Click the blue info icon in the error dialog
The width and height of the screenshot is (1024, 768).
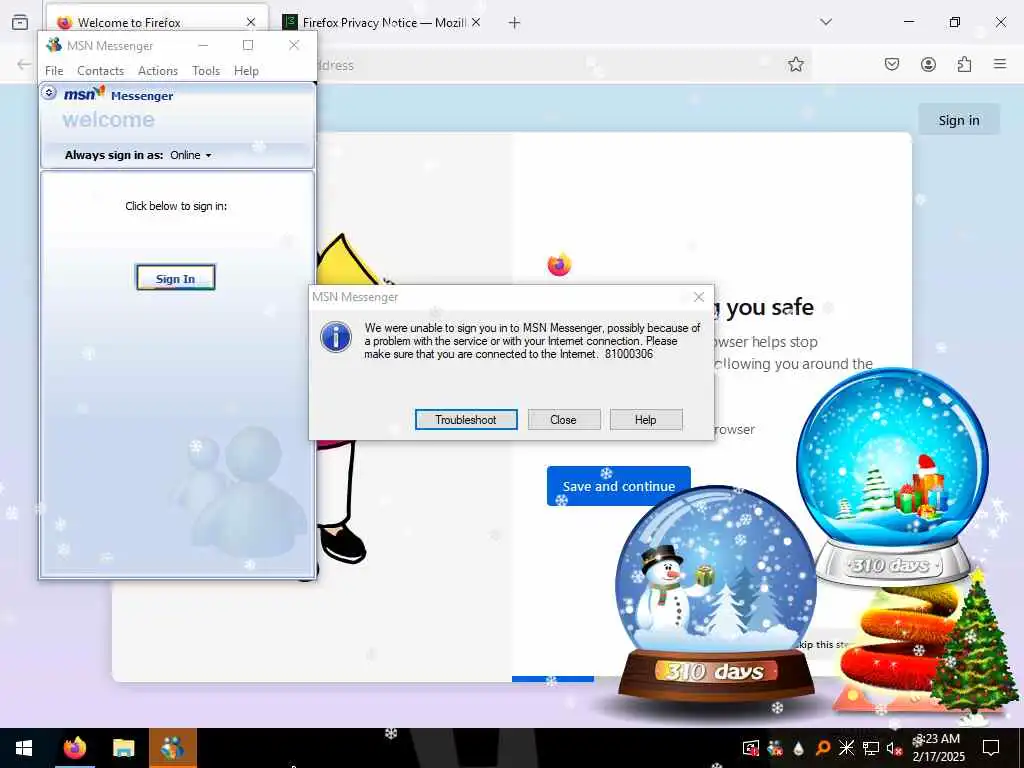(336, 337)
